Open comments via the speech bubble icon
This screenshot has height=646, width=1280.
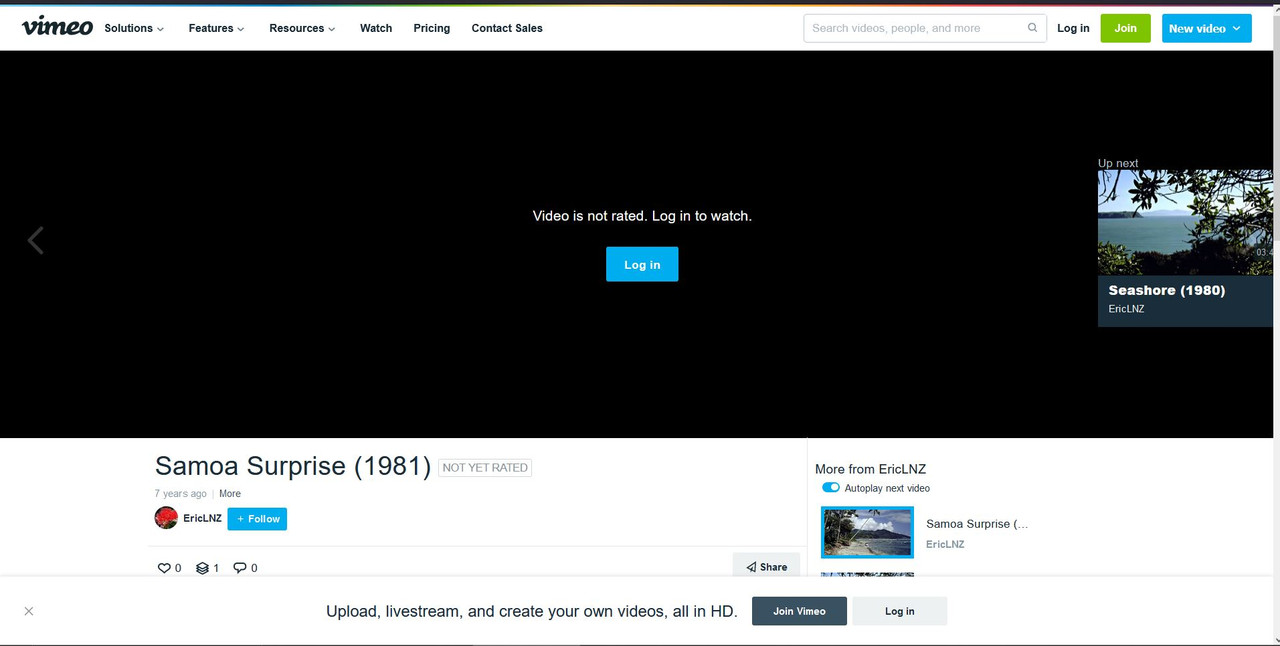(x=240, y=568)
